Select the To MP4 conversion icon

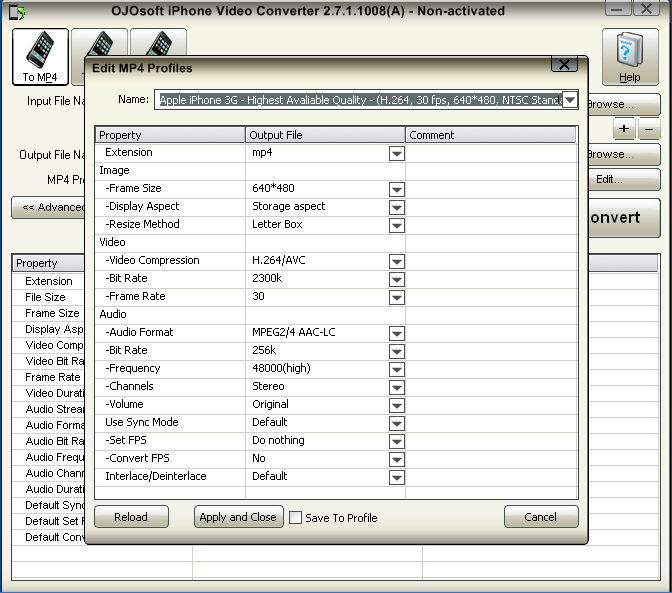[x=40, y=57]
